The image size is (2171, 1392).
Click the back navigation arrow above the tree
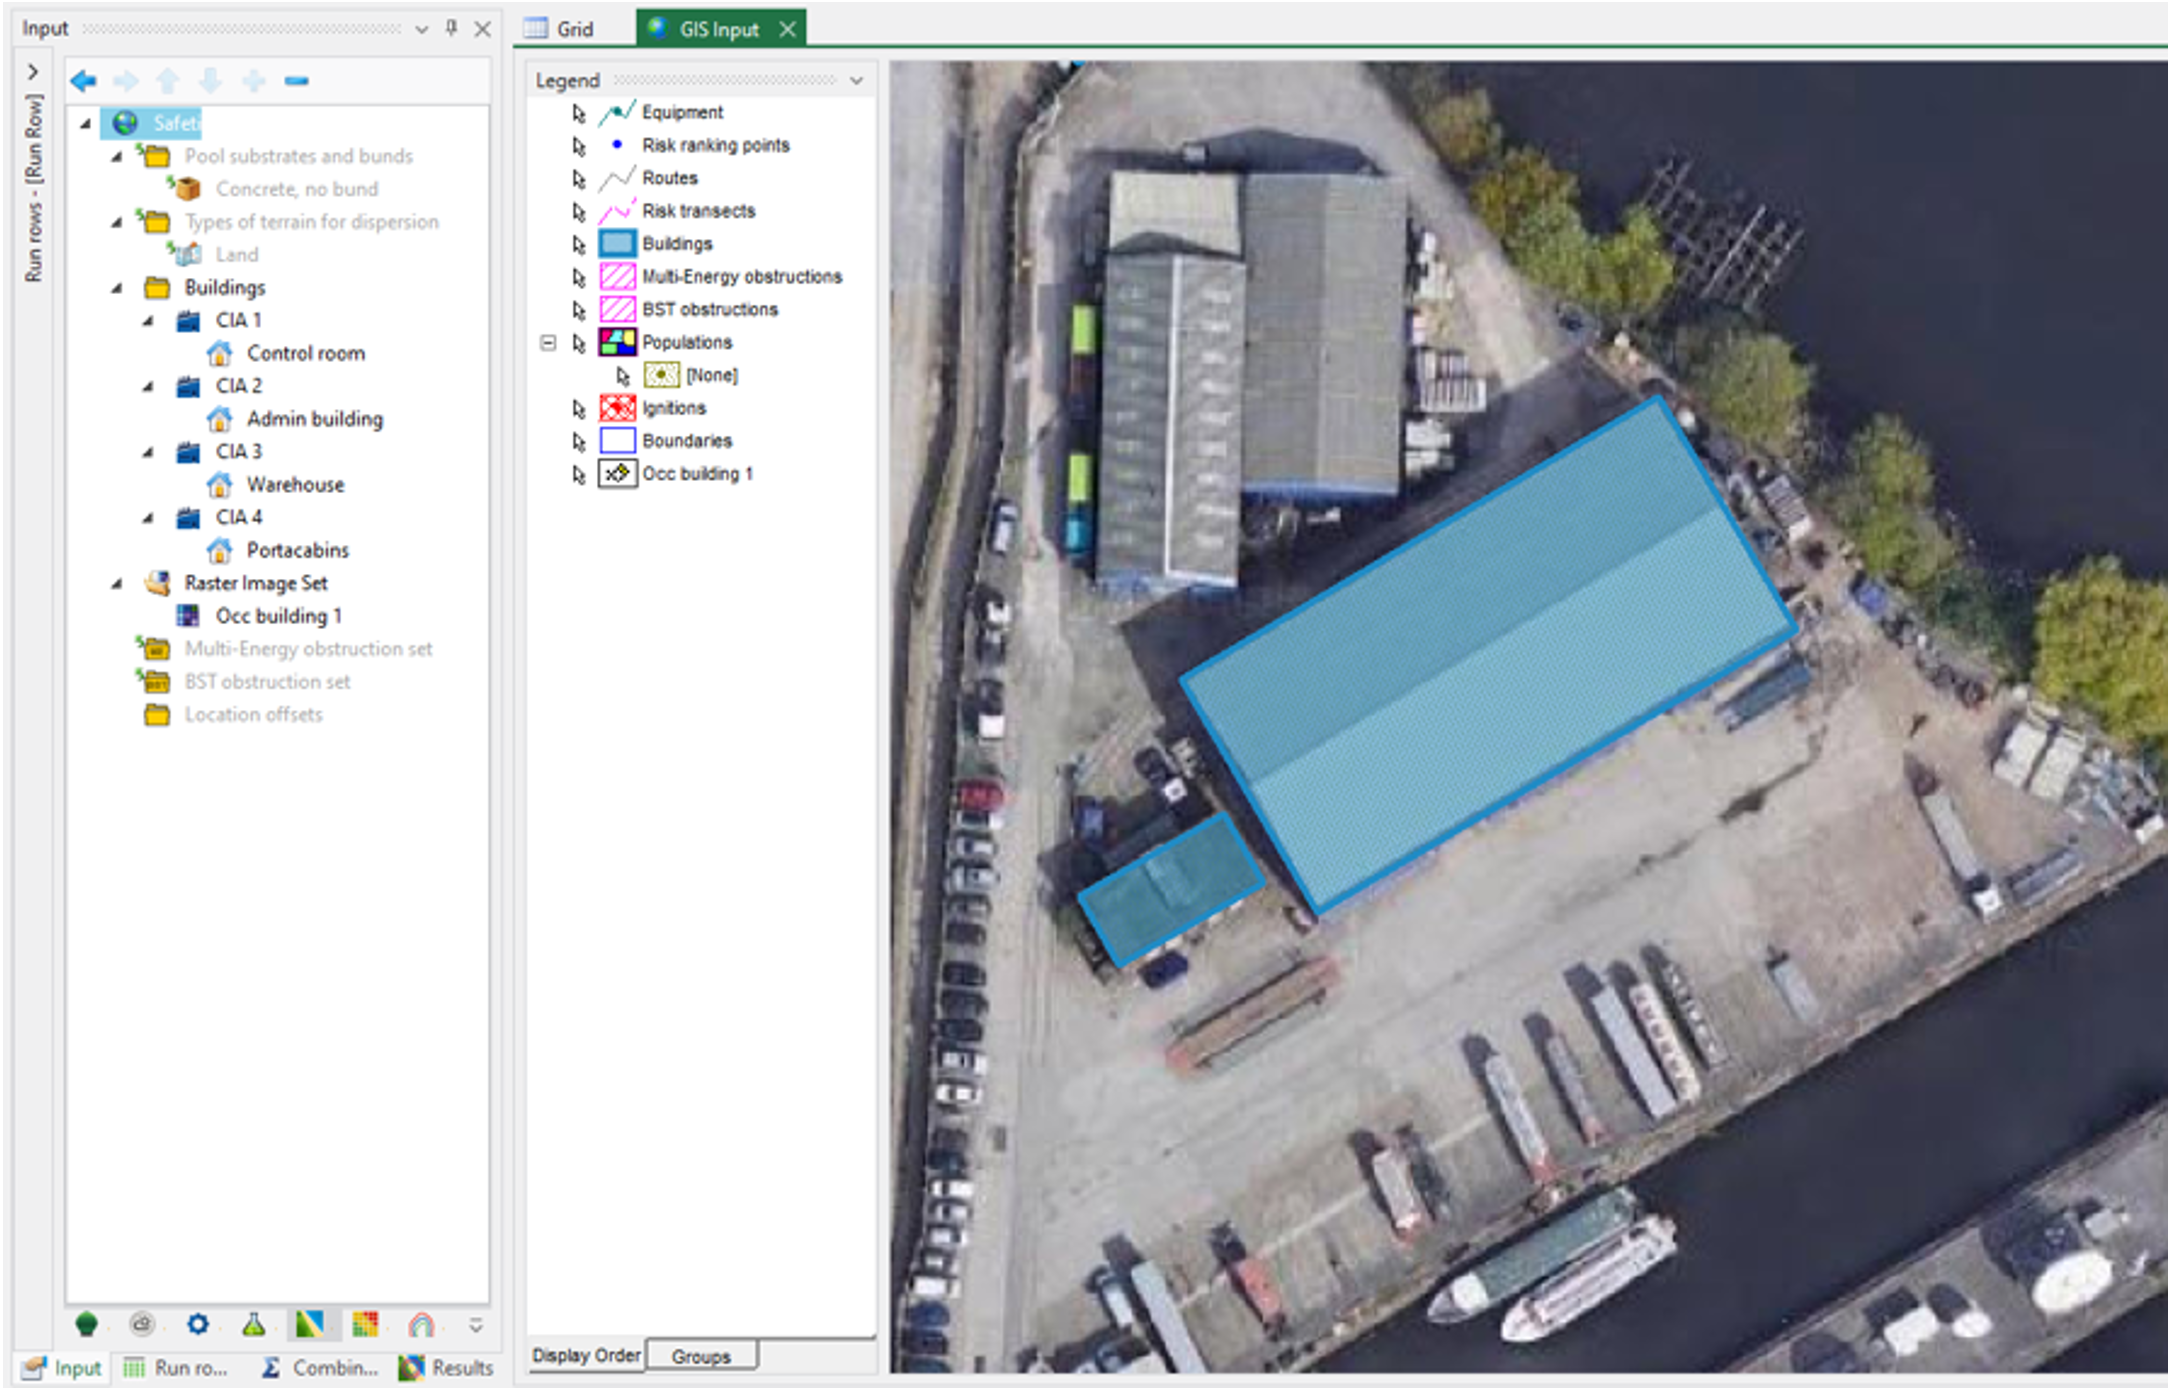click(83, 81)
